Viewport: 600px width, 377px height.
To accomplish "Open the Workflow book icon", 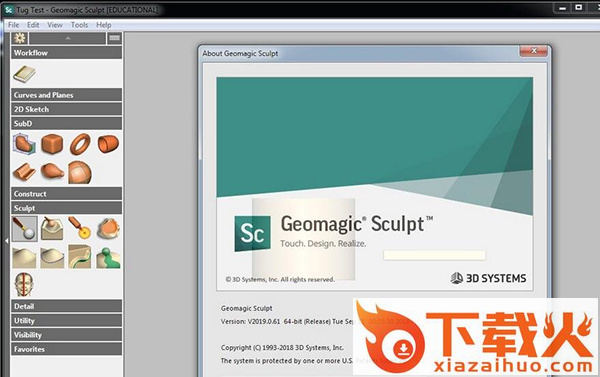I will coord(24,74).
